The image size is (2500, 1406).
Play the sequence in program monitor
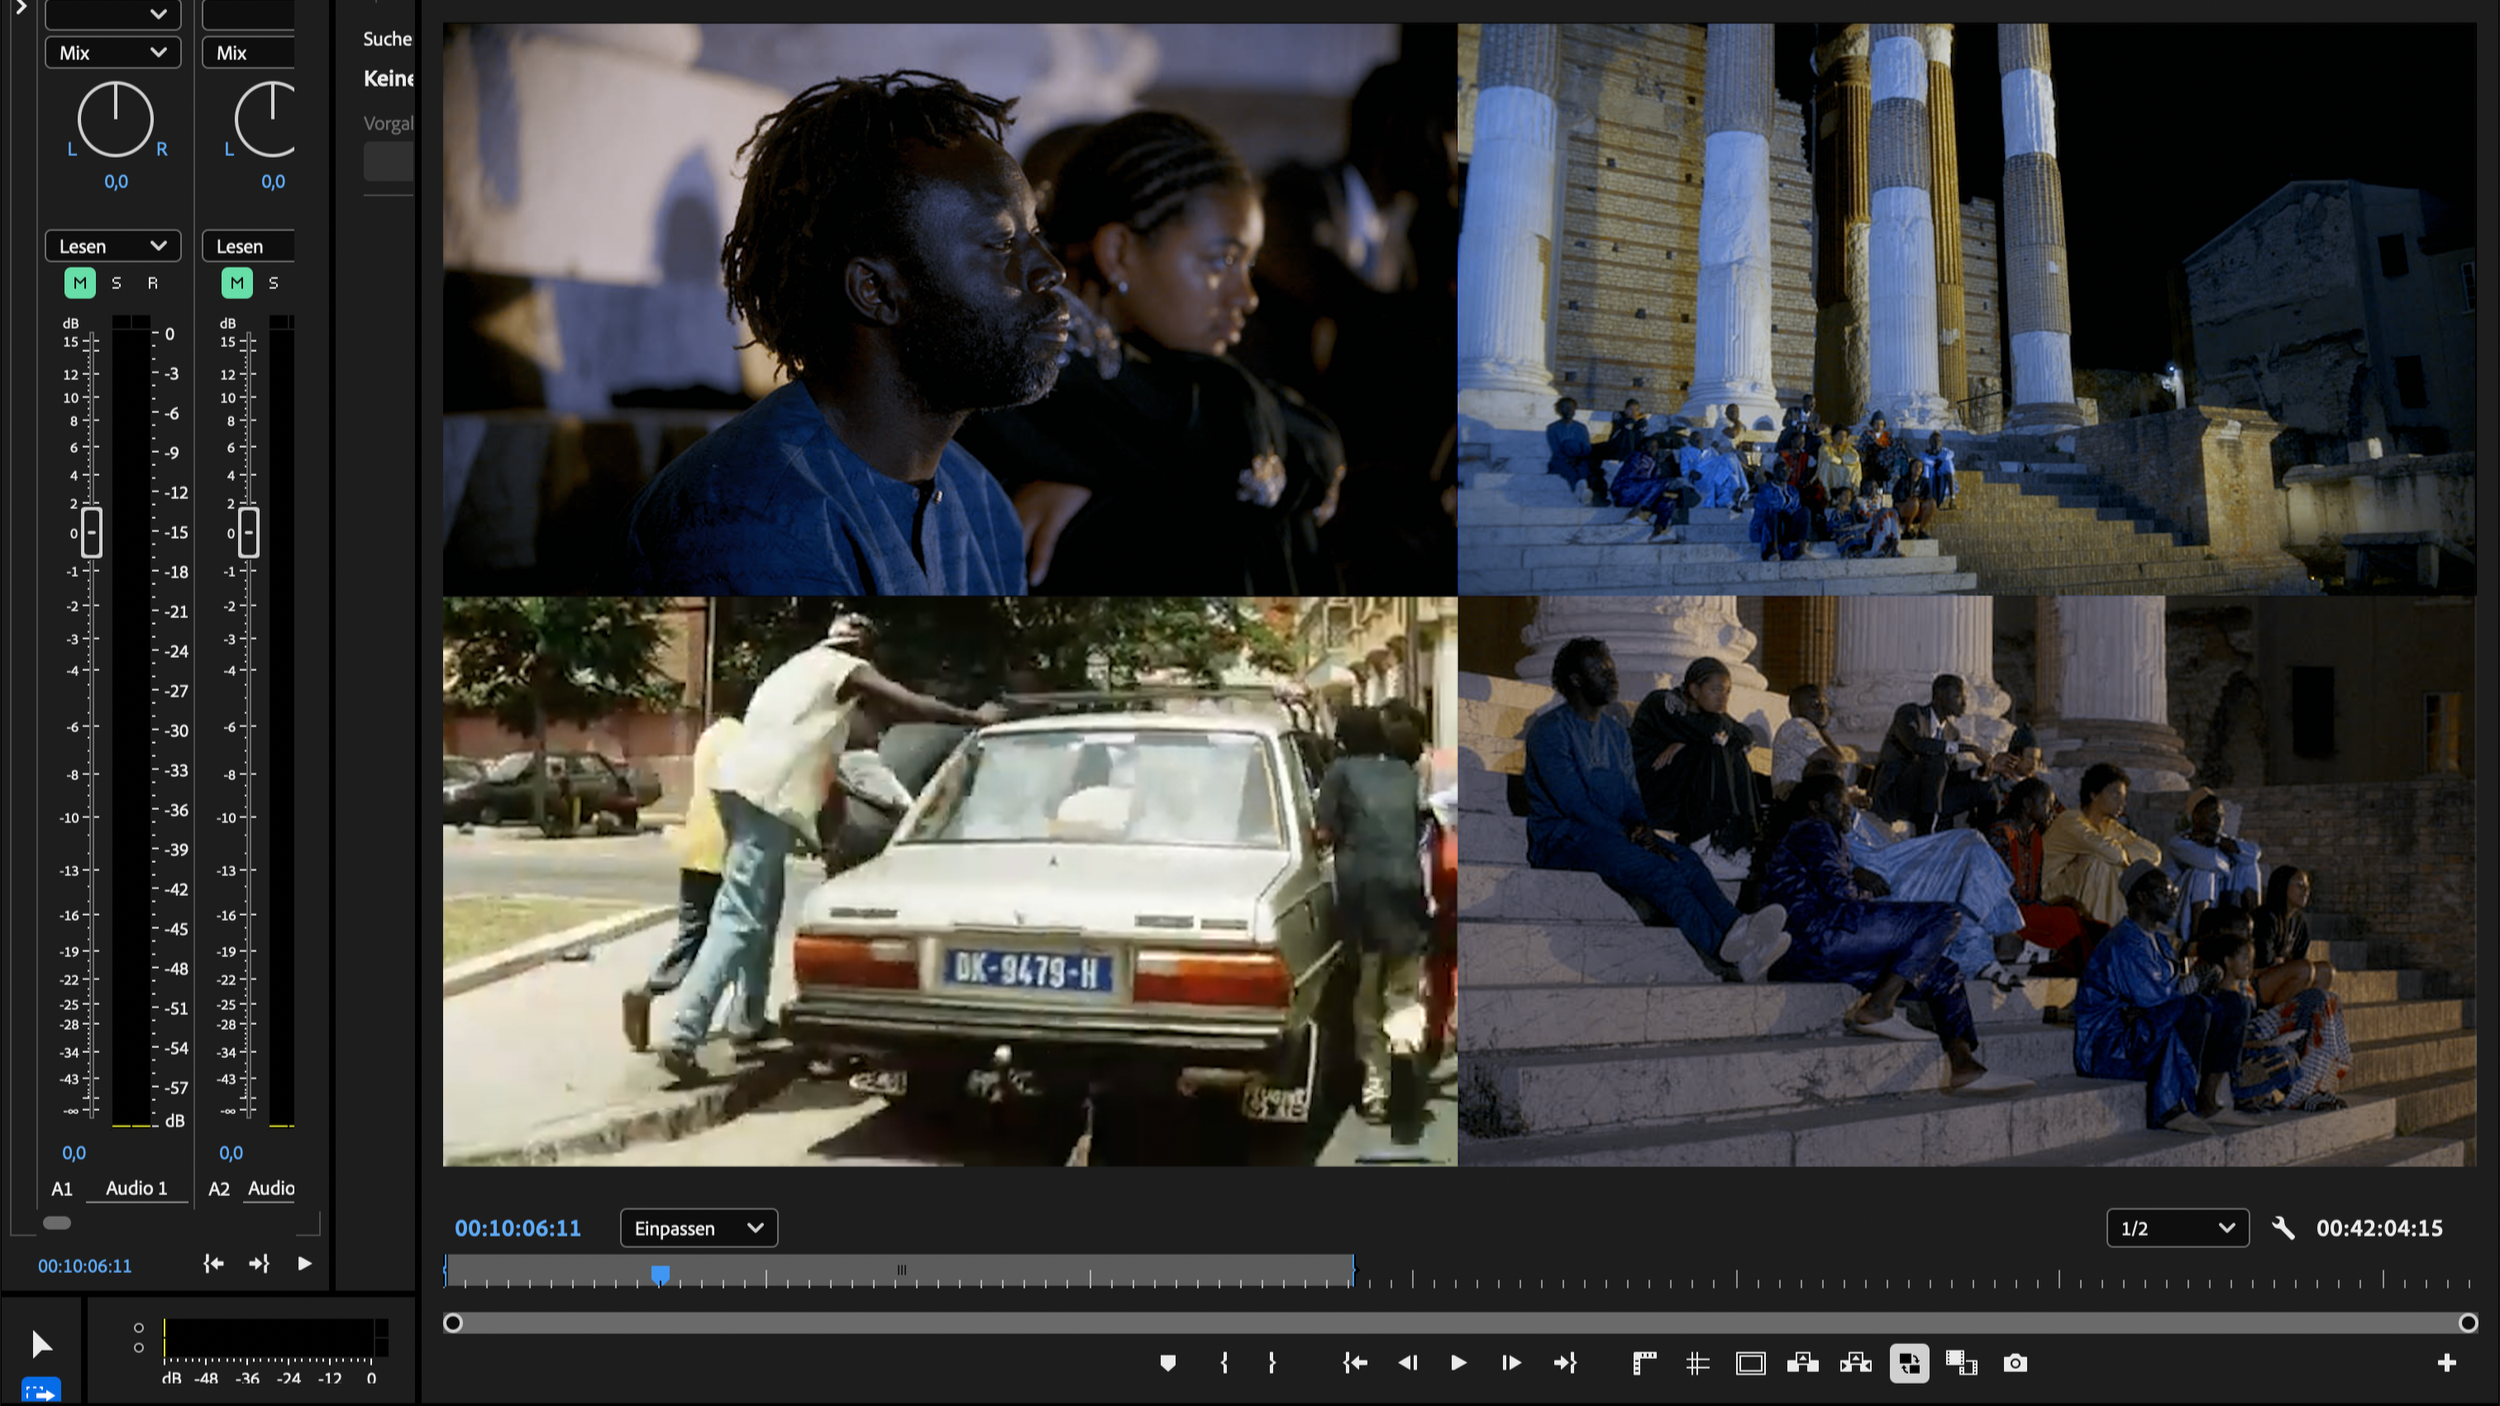(1458, 1363)
